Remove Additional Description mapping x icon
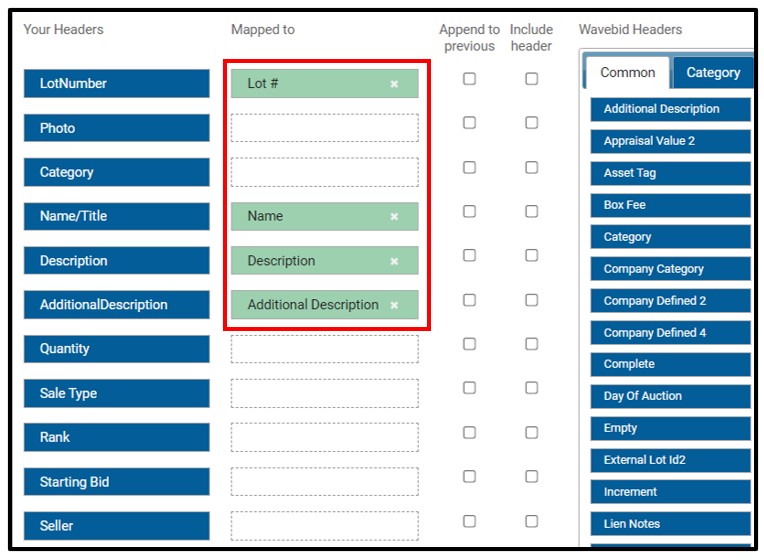The height and width of the screenshot is (560, 764). point(394,305)
